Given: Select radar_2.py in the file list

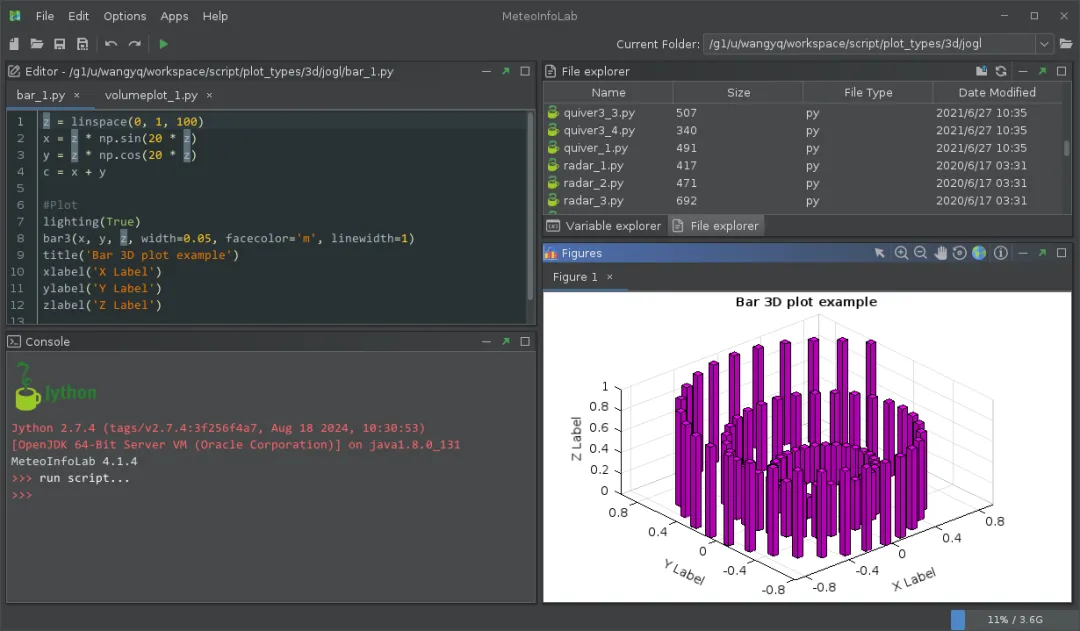Looking at the screenshot, I should pyautogui.click(x=593, y=183).
